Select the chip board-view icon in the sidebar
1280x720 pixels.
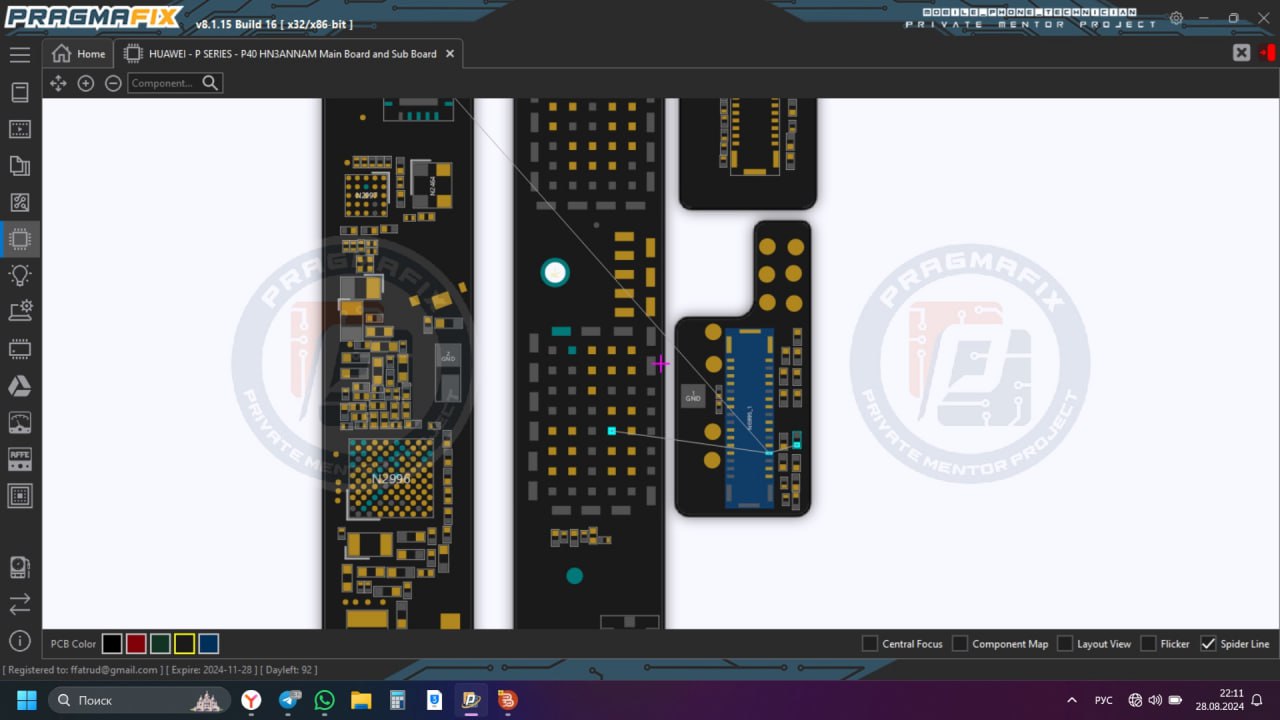pos(19,239)
